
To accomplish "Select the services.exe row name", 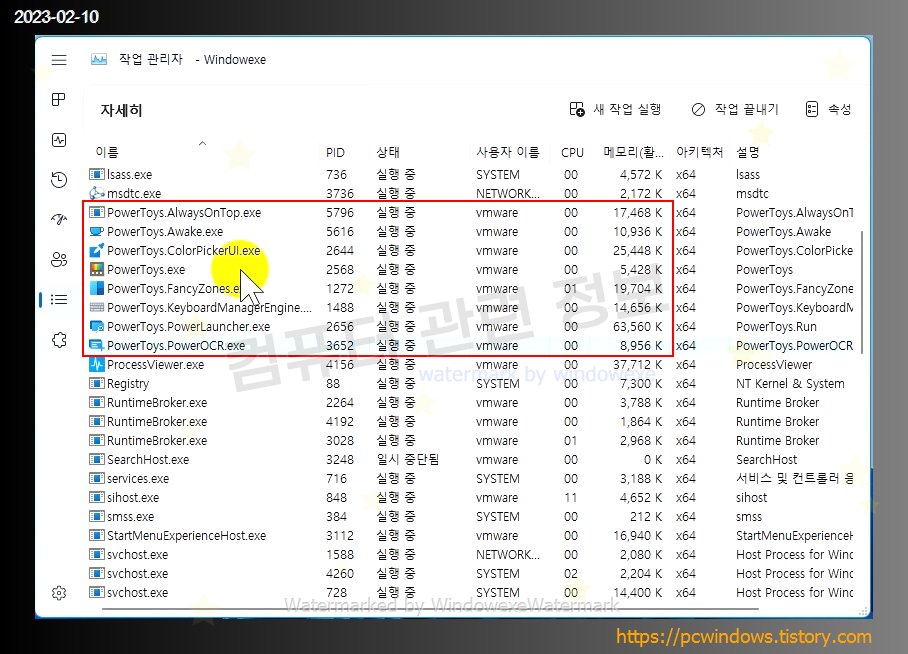I will point(138,478).
